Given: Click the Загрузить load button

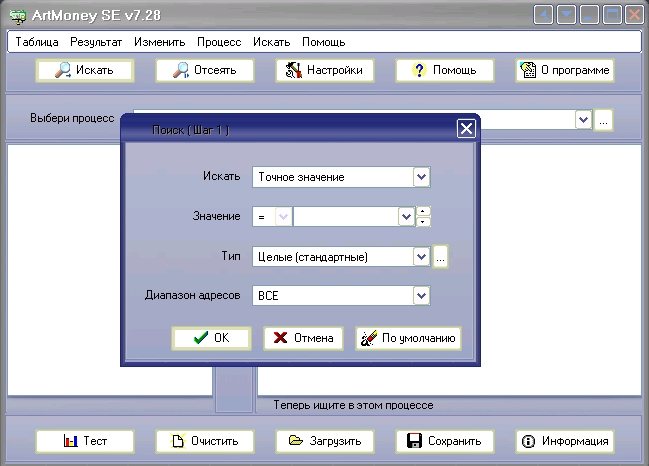Looking at the screenshot, I should point(324,441).
